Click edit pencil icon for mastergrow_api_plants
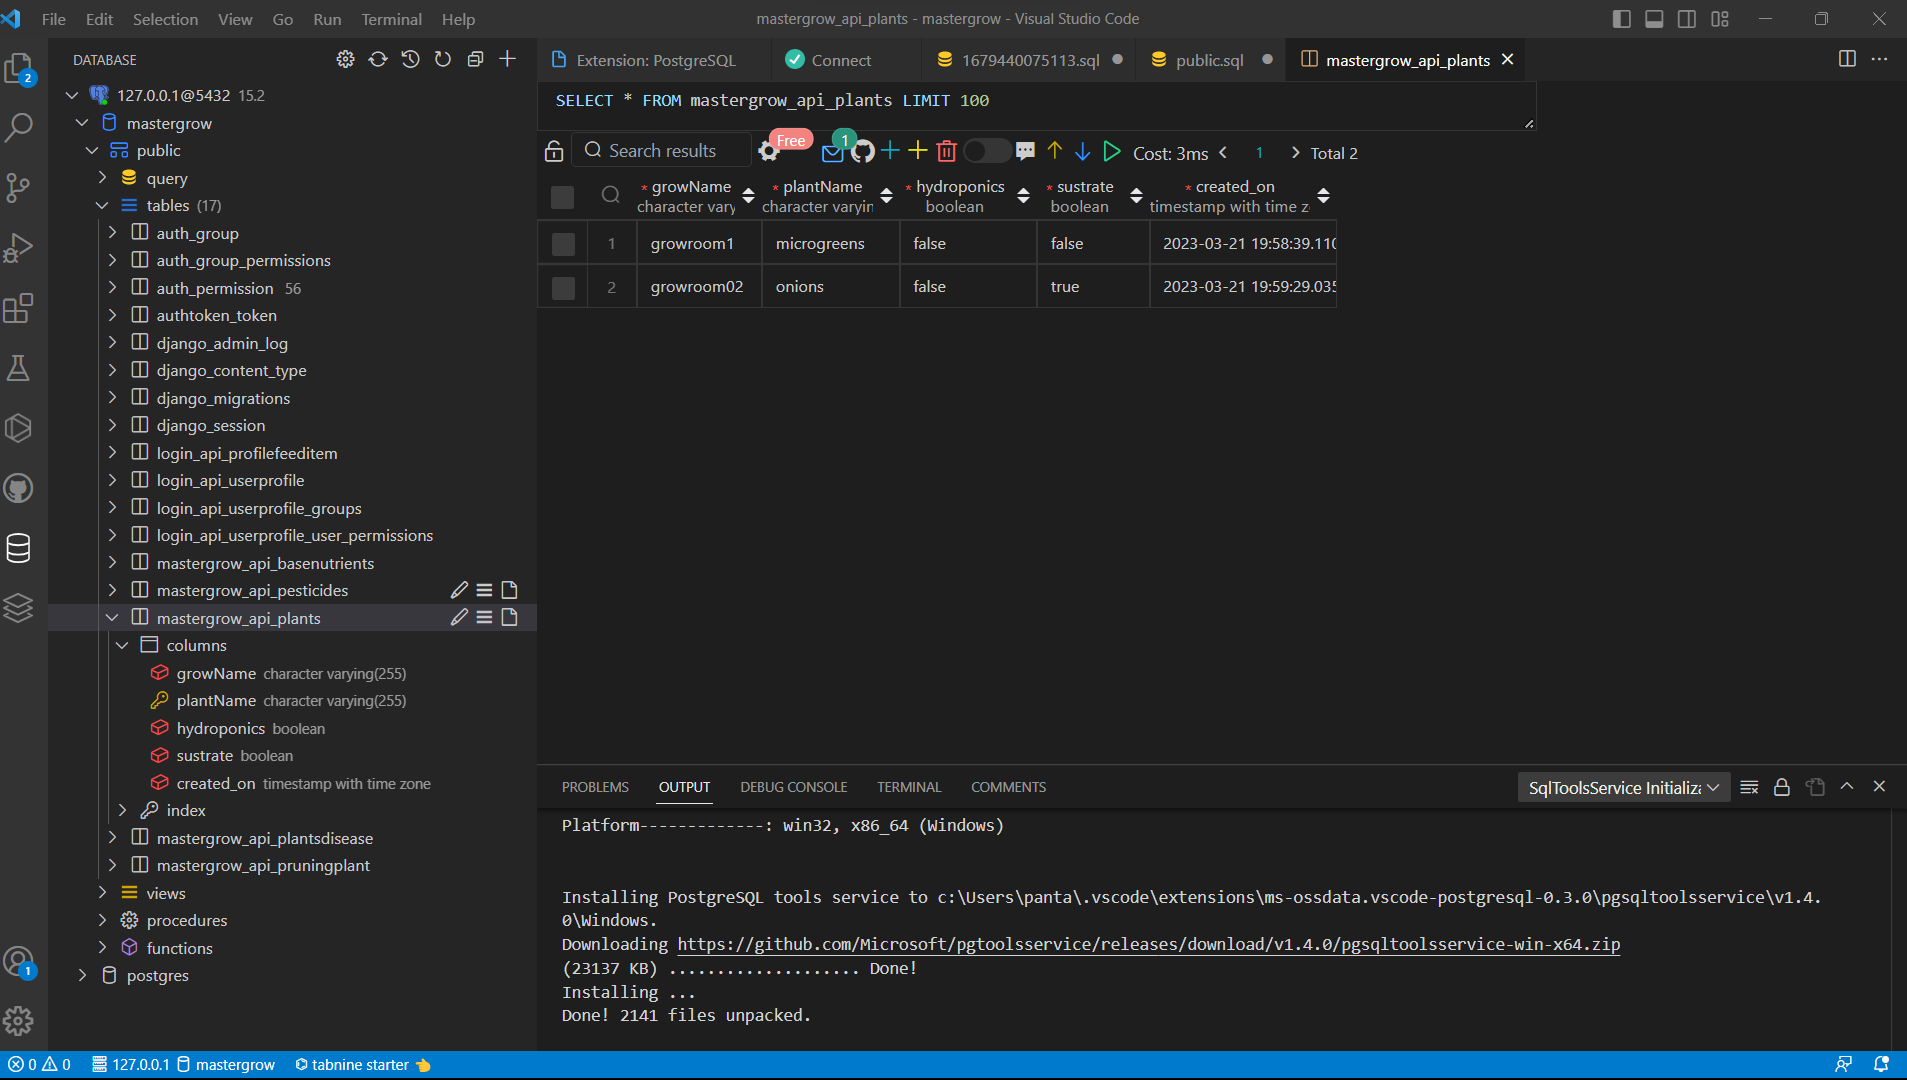The image size is (1907, 1080). pyautogui.click(x=459, y=618)
